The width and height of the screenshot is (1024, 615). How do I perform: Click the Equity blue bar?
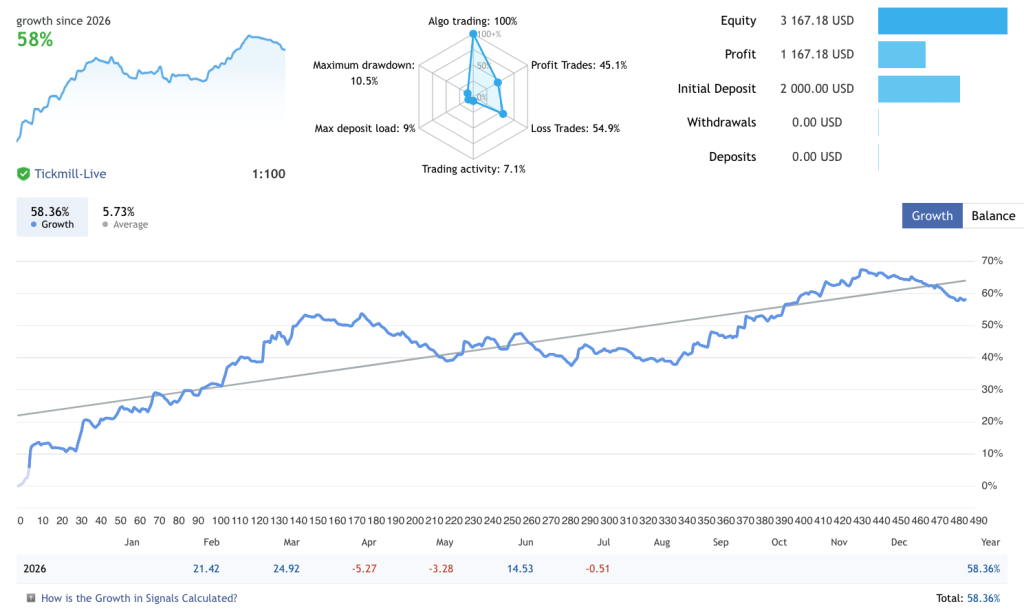coord(942,21)
